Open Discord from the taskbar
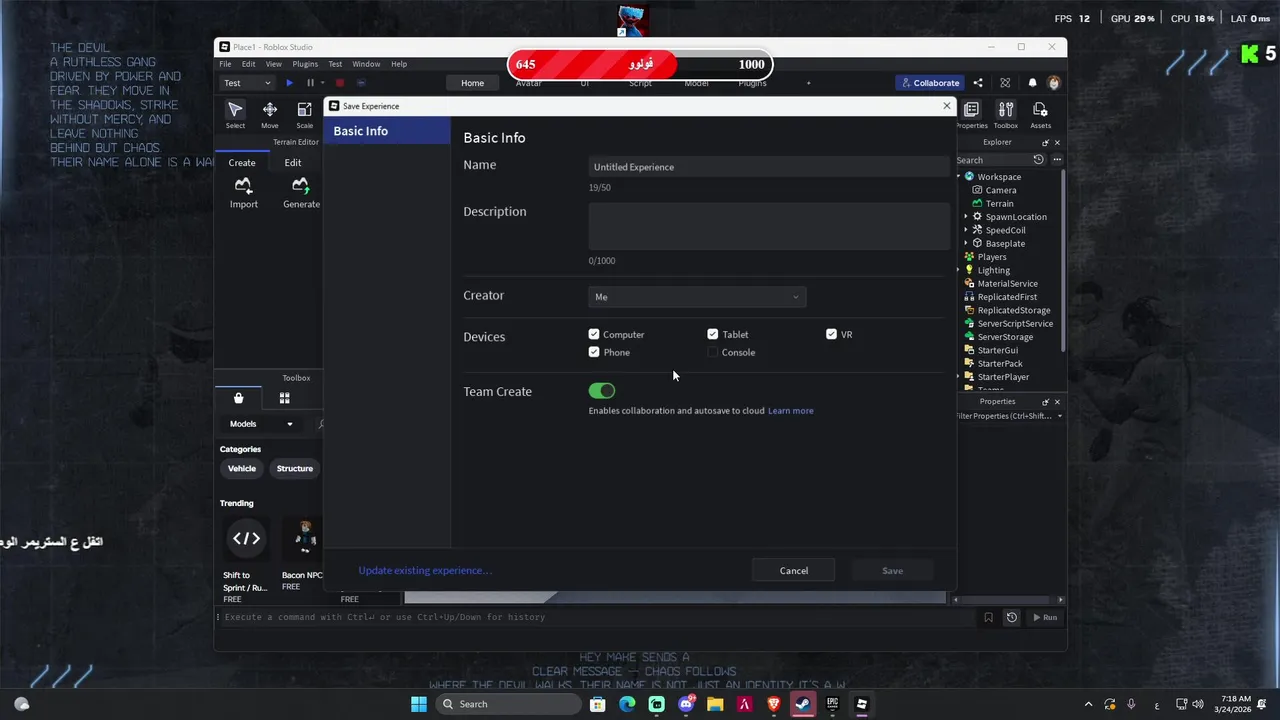 pyautogui.click(x=685, y=704)
